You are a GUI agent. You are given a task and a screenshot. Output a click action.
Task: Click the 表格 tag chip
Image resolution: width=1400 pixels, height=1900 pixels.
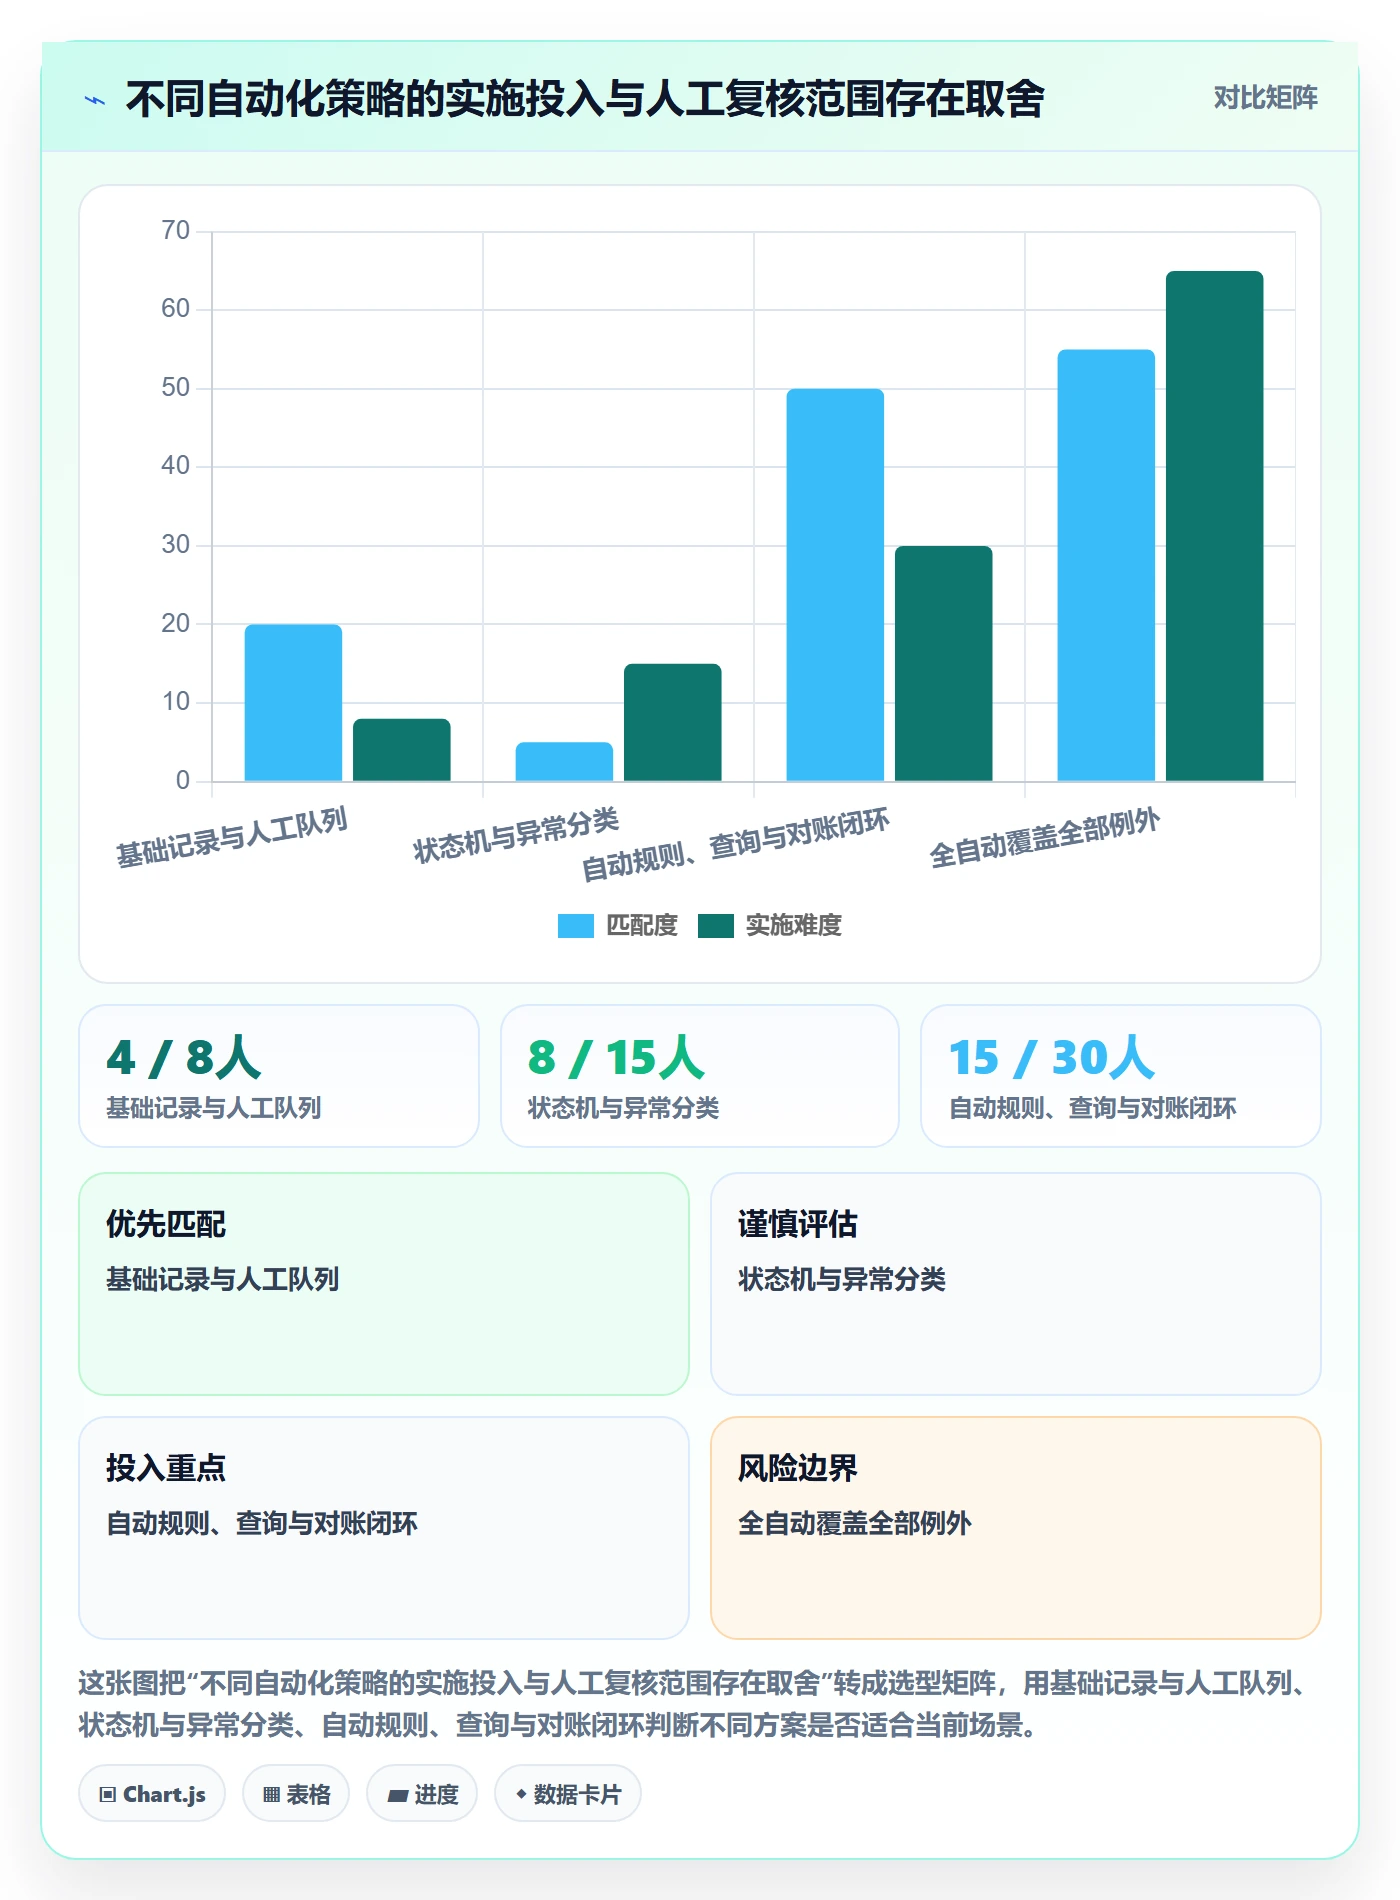pos(296,1794)
